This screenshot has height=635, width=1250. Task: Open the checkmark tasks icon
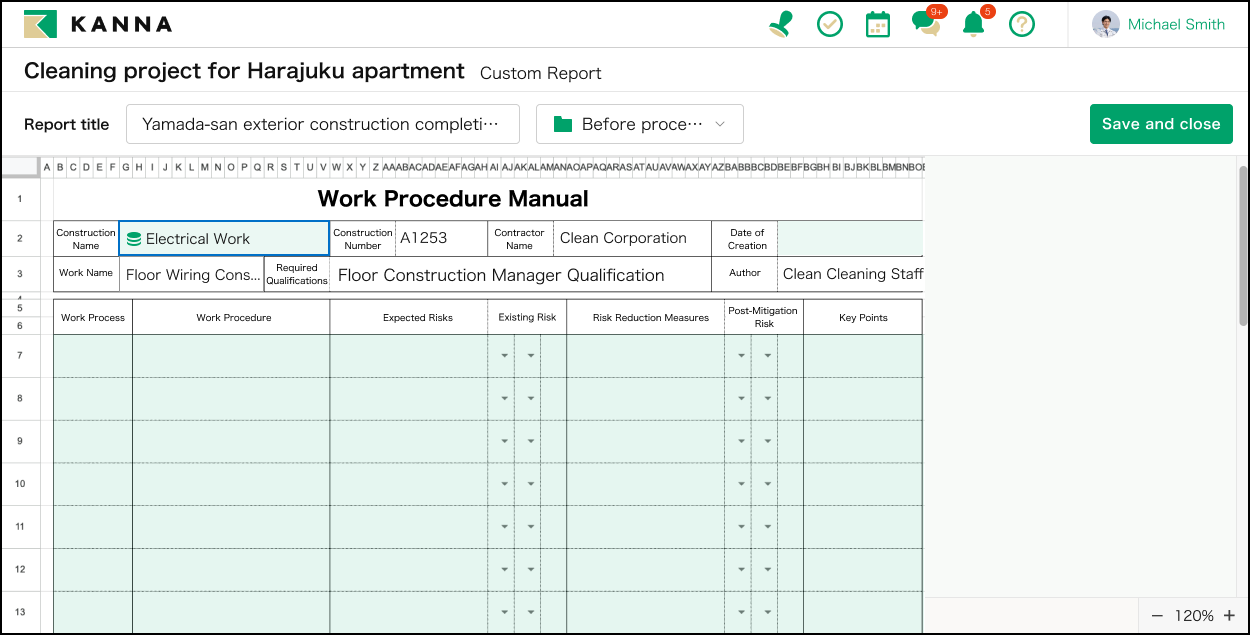(x=830, y=24)
